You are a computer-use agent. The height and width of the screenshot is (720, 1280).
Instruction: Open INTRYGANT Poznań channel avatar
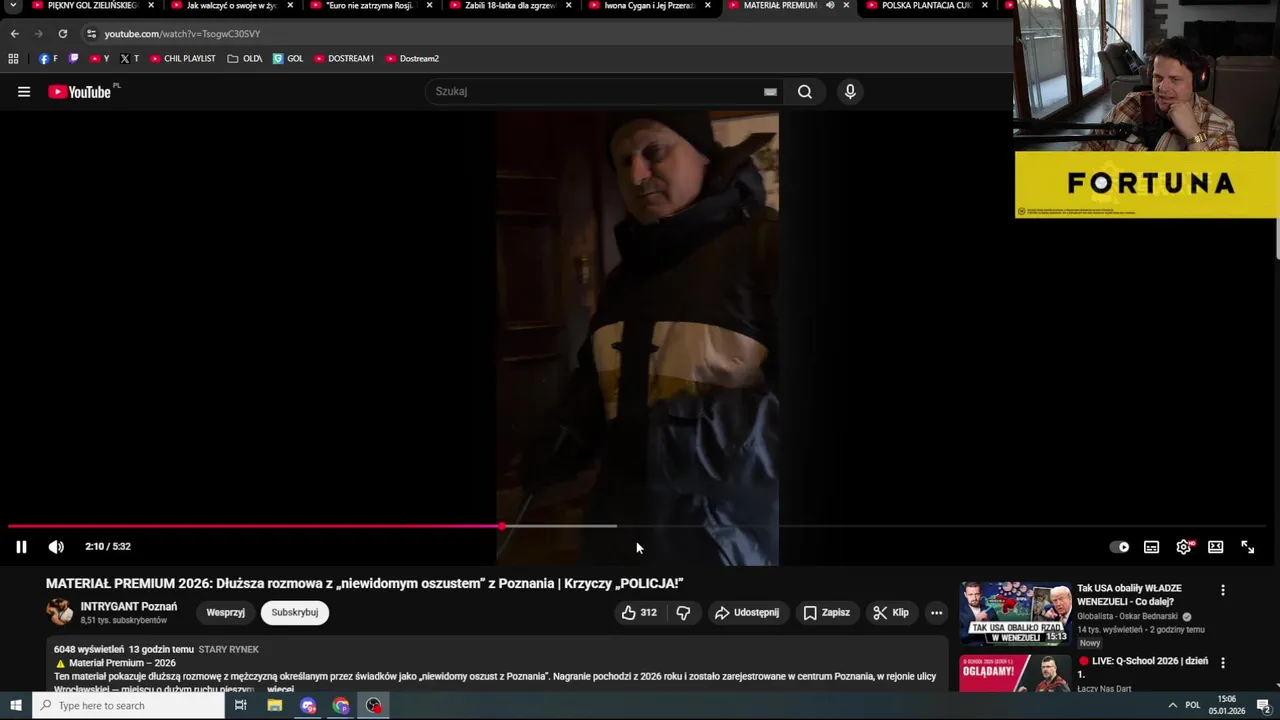[60, 612]
